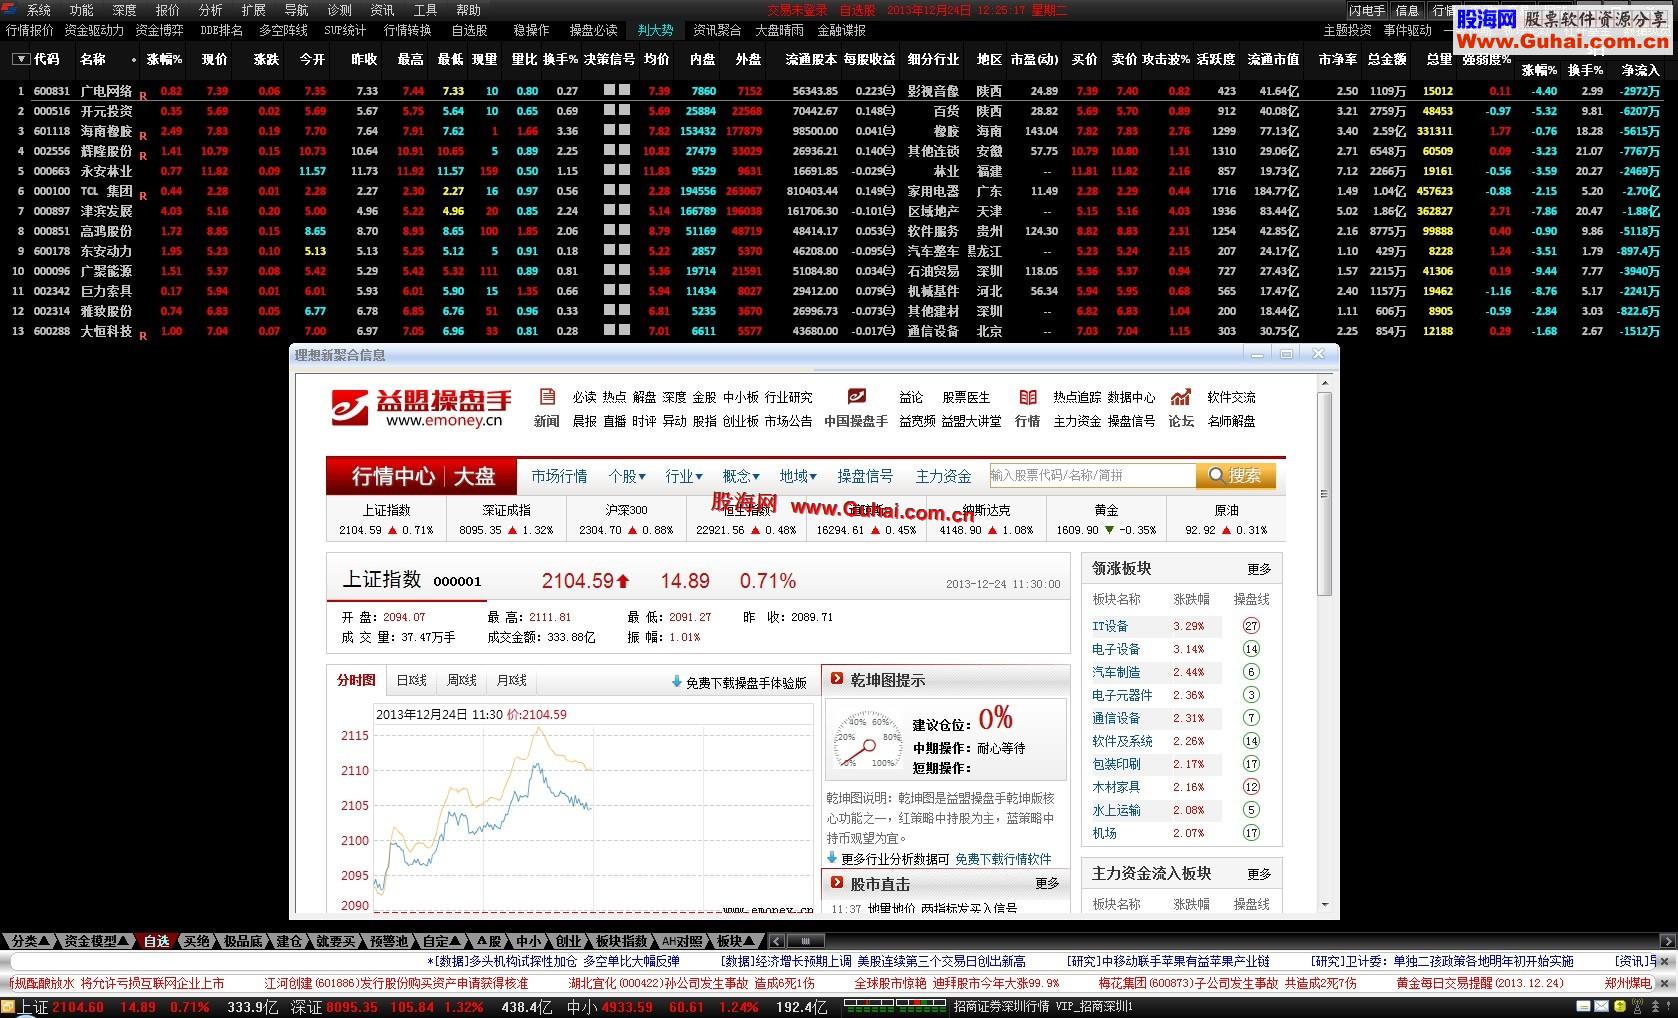This screenshot has height=1018, width=1678.
Task: Open the 工具 menu
Action: pos(425,10)
